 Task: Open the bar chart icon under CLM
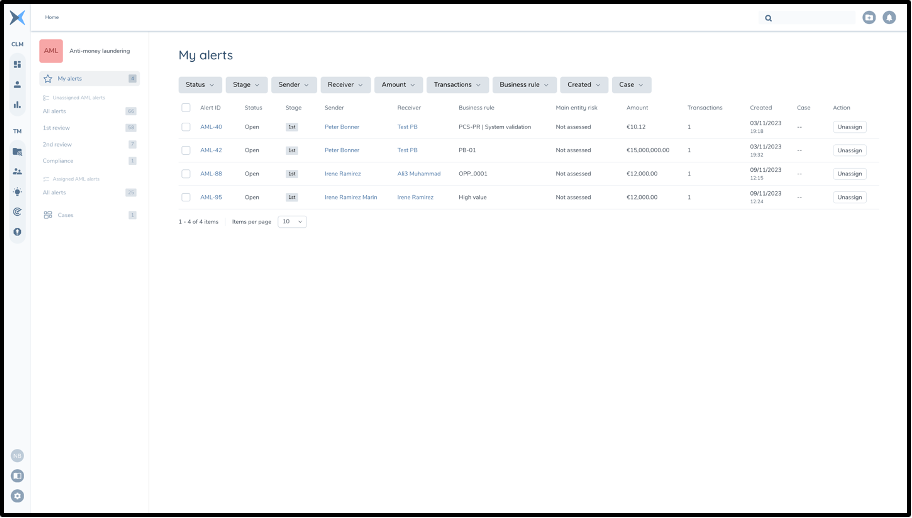pyautogui.click(x=17, y=104)
